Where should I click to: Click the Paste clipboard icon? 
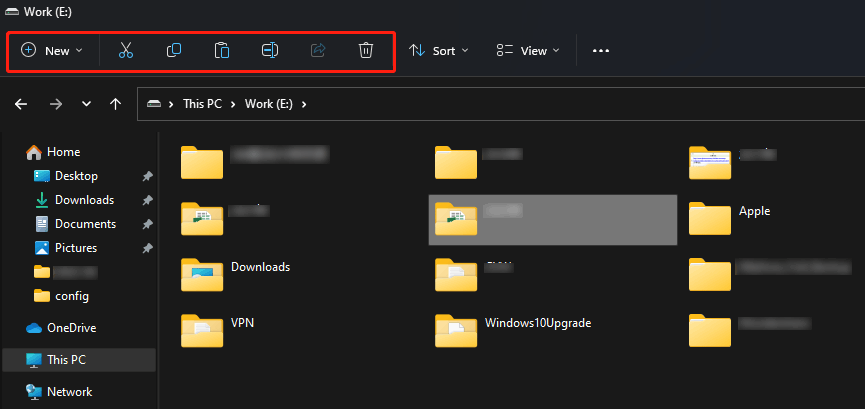[222, 51]
